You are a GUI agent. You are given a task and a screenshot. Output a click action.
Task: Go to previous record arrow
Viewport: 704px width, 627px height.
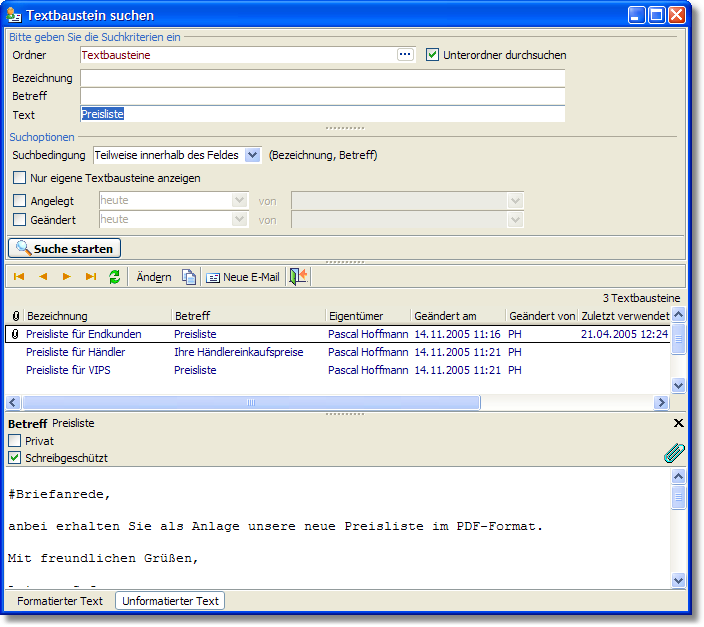43,277
